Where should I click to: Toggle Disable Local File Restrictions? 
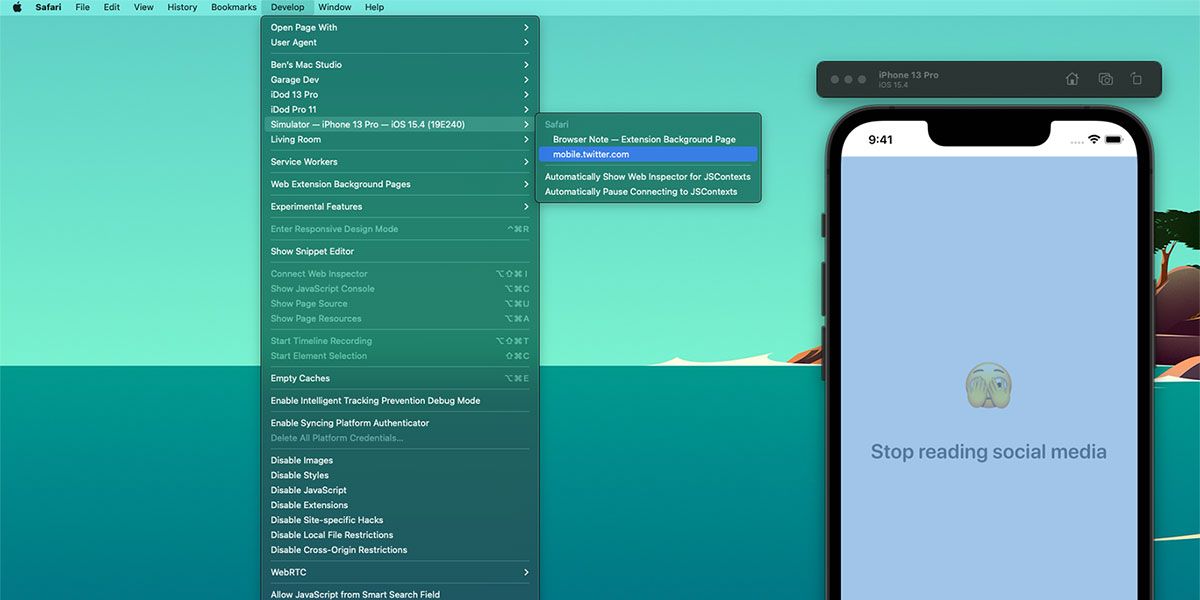(400, 535)
